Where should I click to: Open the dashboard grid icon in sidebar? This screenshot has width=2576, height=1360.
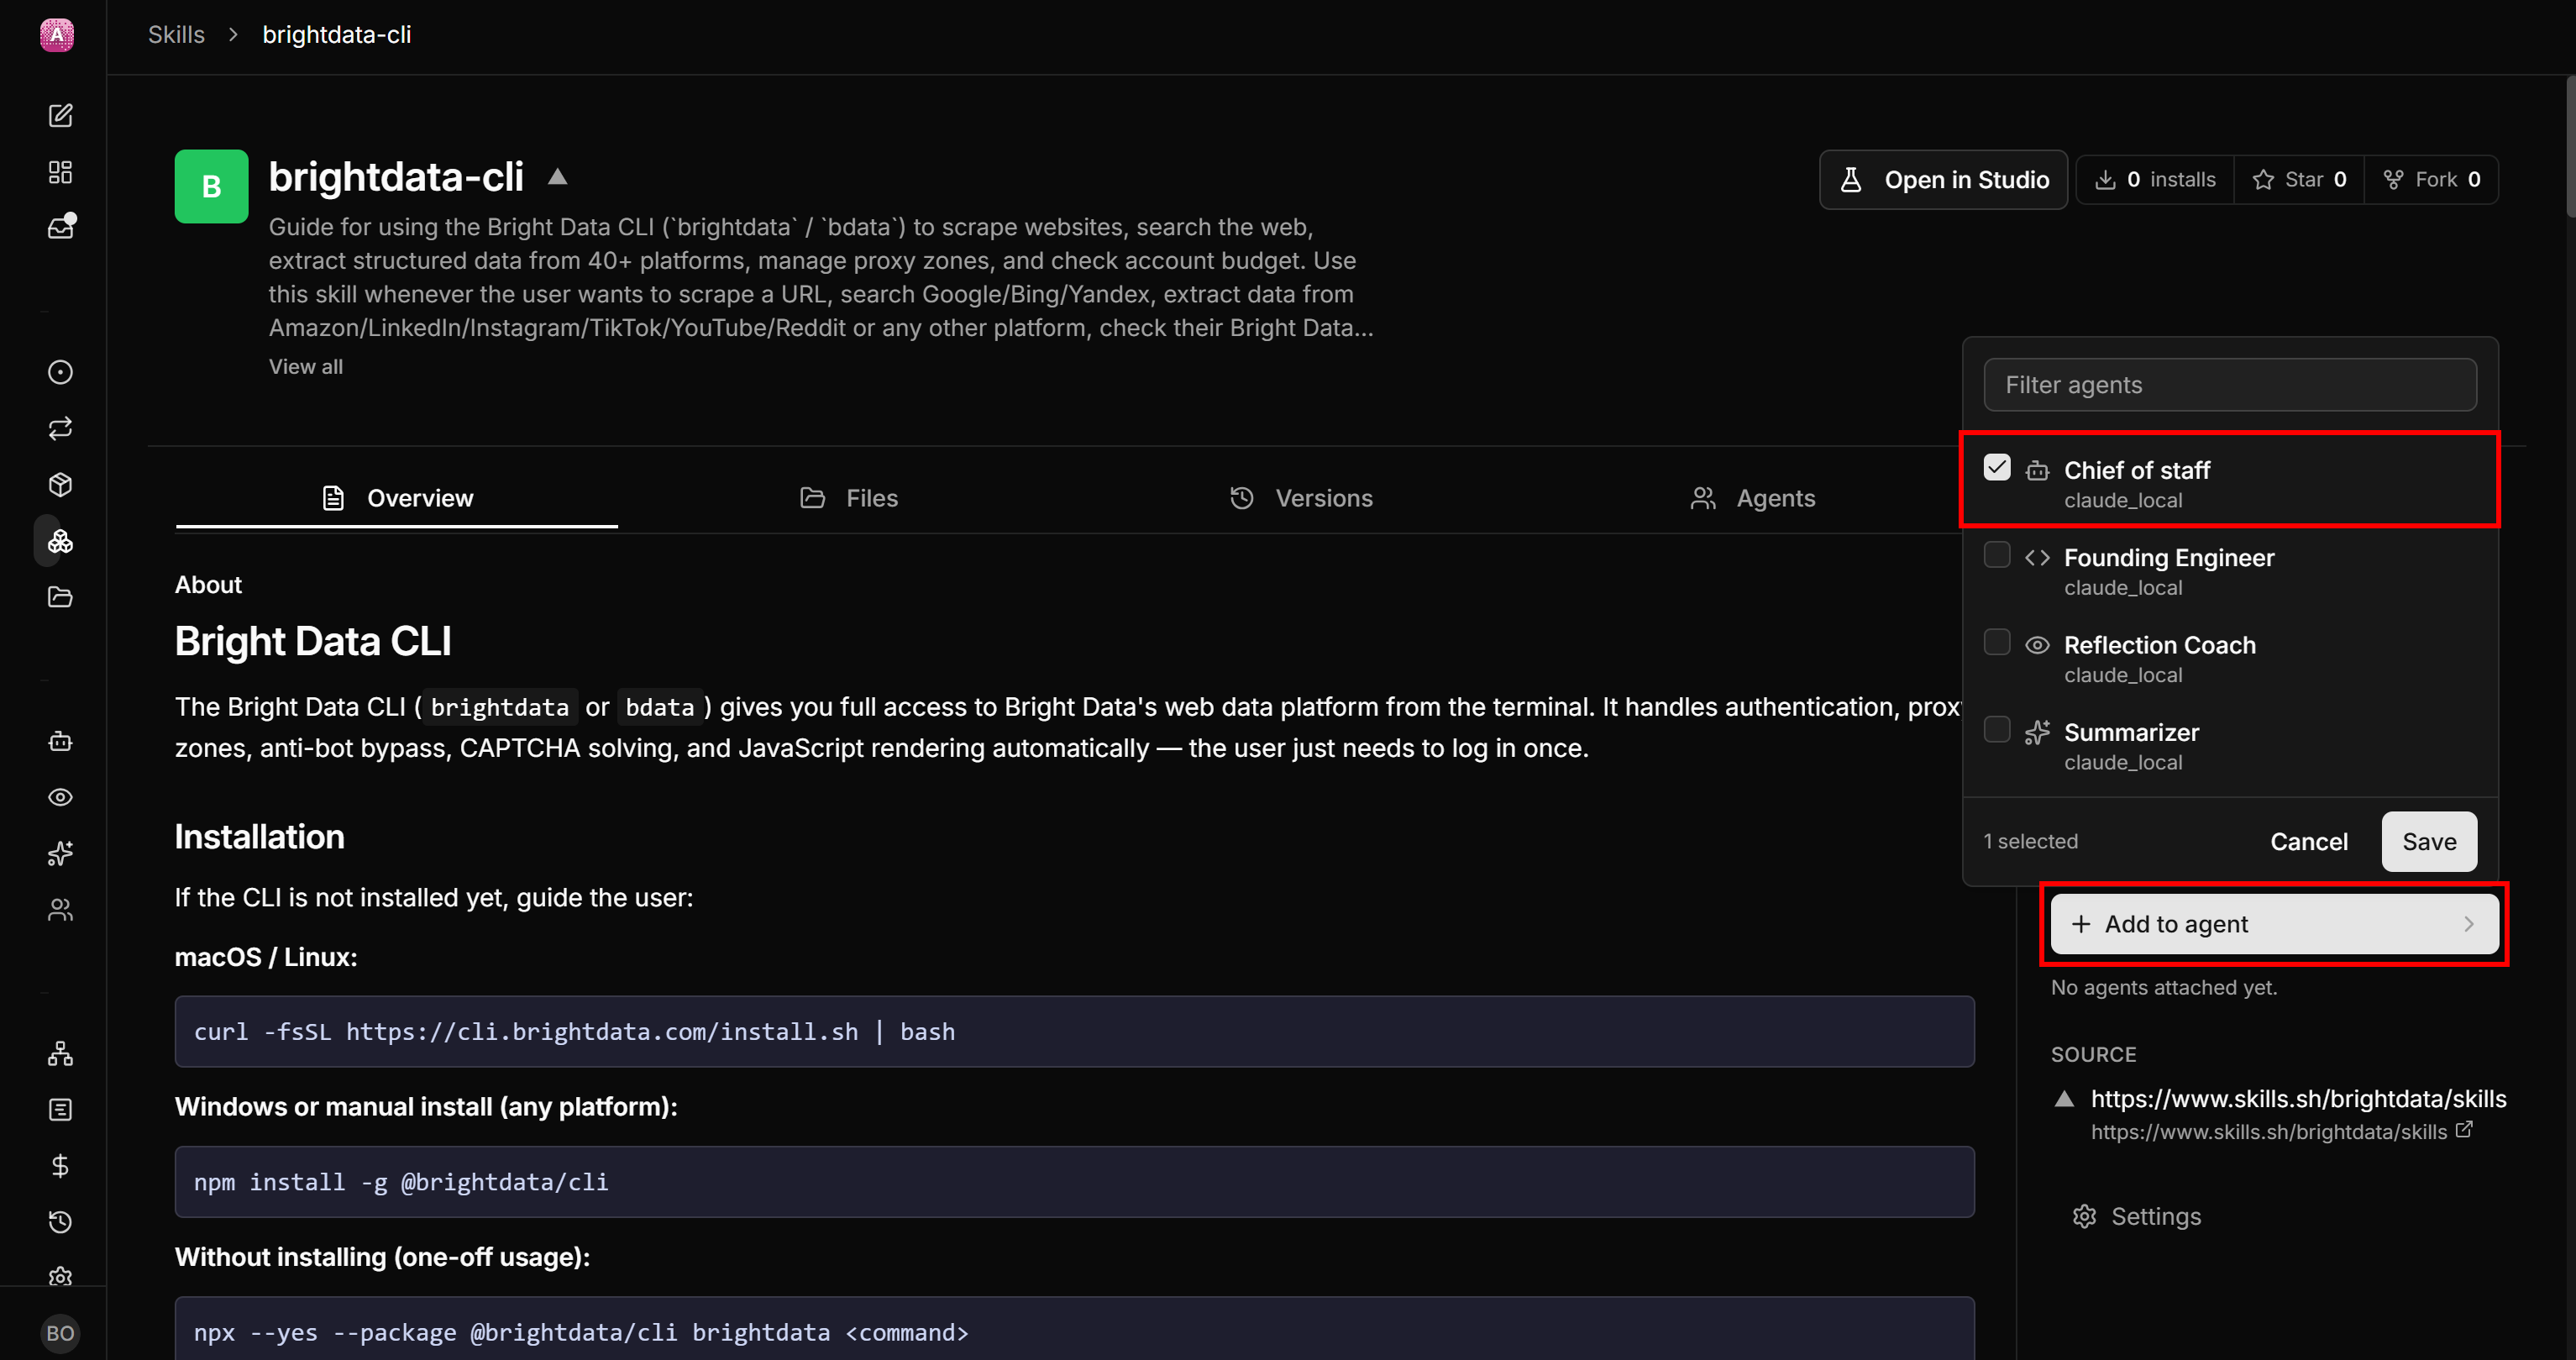point(60,172)
